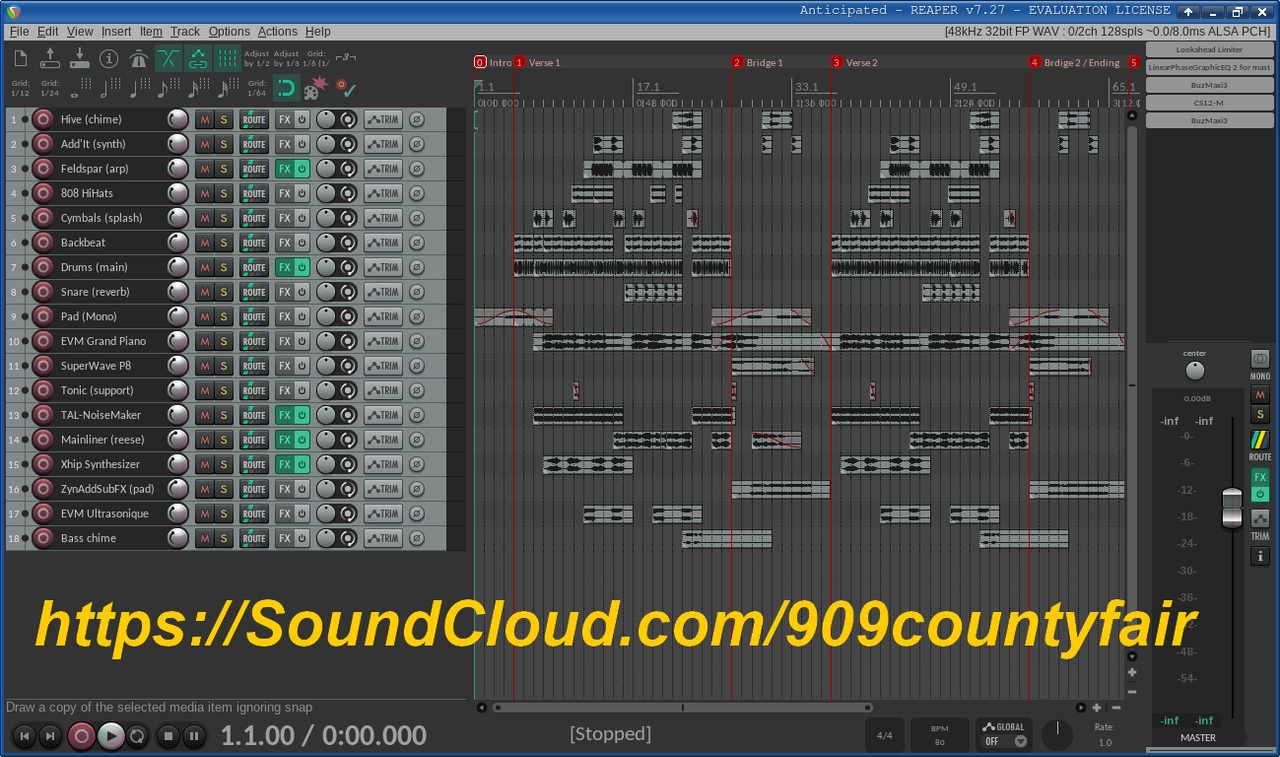The height and width of the screenshot is (757, 1280).
Task: Click the triplet bracket 3 icon
Action: point(345,58)
